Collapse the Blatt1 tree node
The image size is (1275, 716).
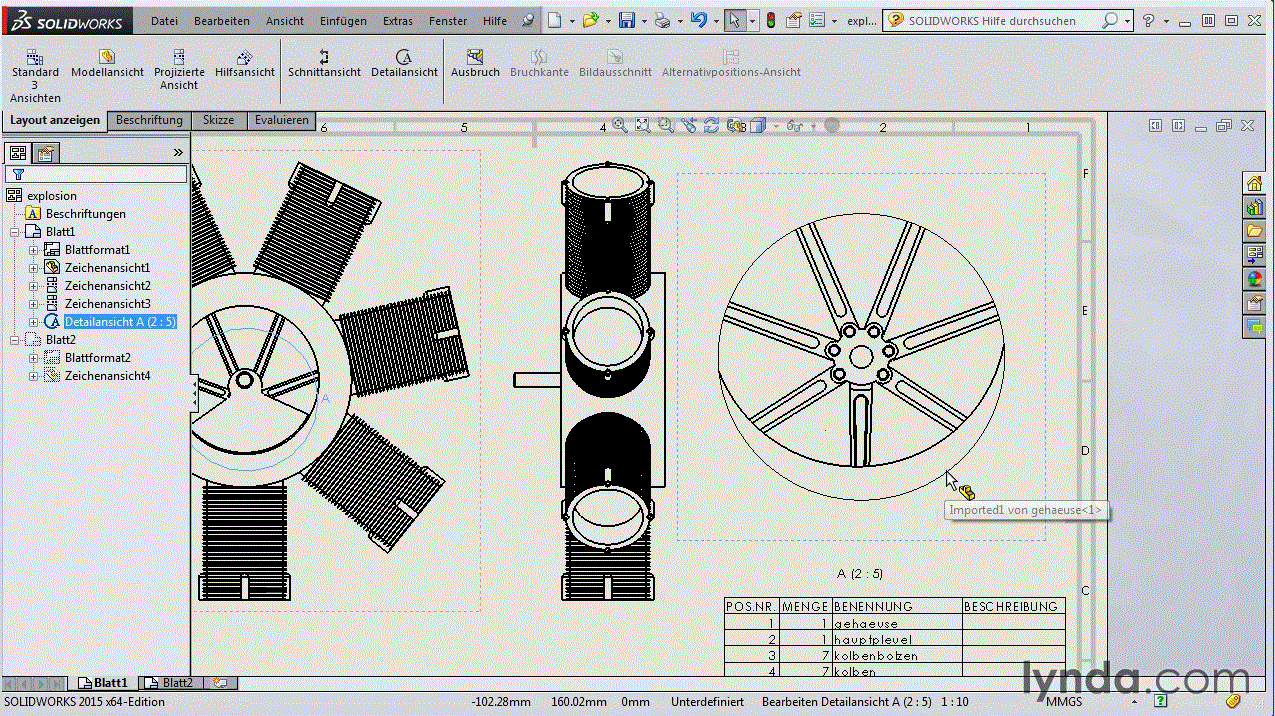[14, 232]
